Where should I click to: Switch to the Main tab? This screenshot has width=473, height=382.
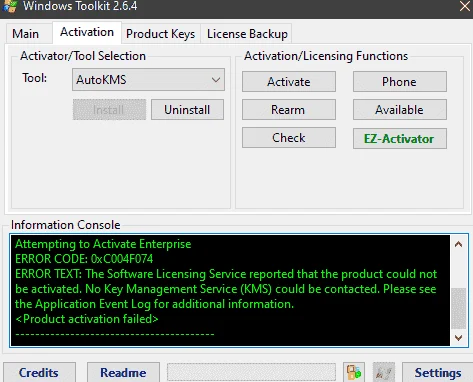point(26,34)
